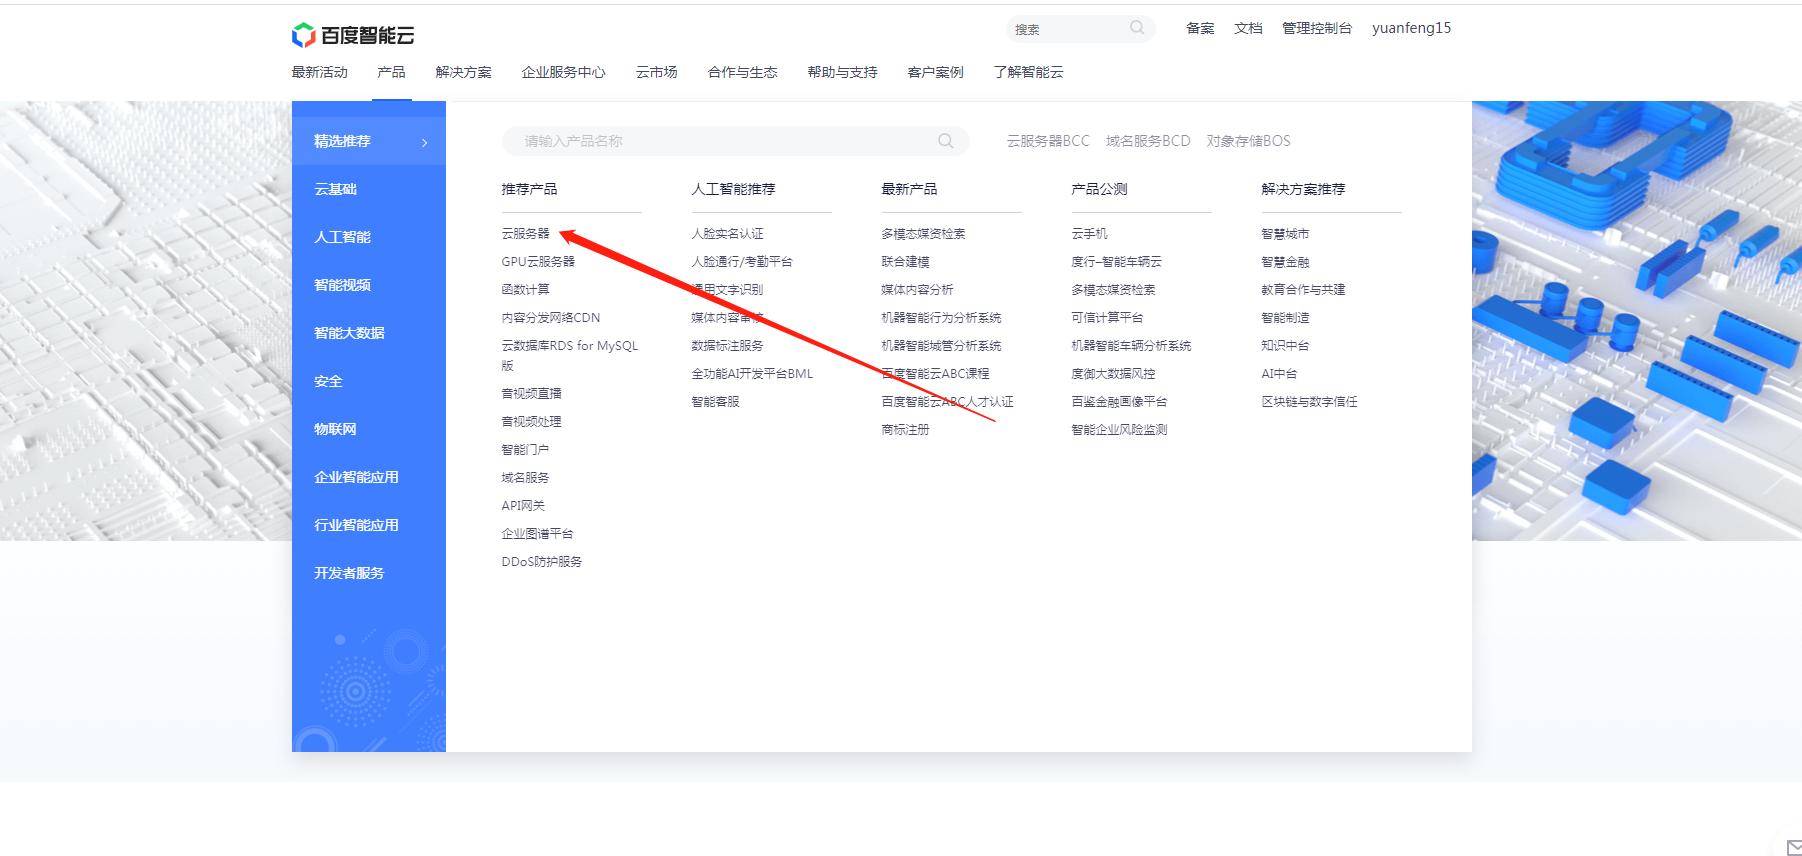Click the 云服务器BCC quick link
The image size is (1802, 856).
pyautogui.click(x=1048, y=141)
